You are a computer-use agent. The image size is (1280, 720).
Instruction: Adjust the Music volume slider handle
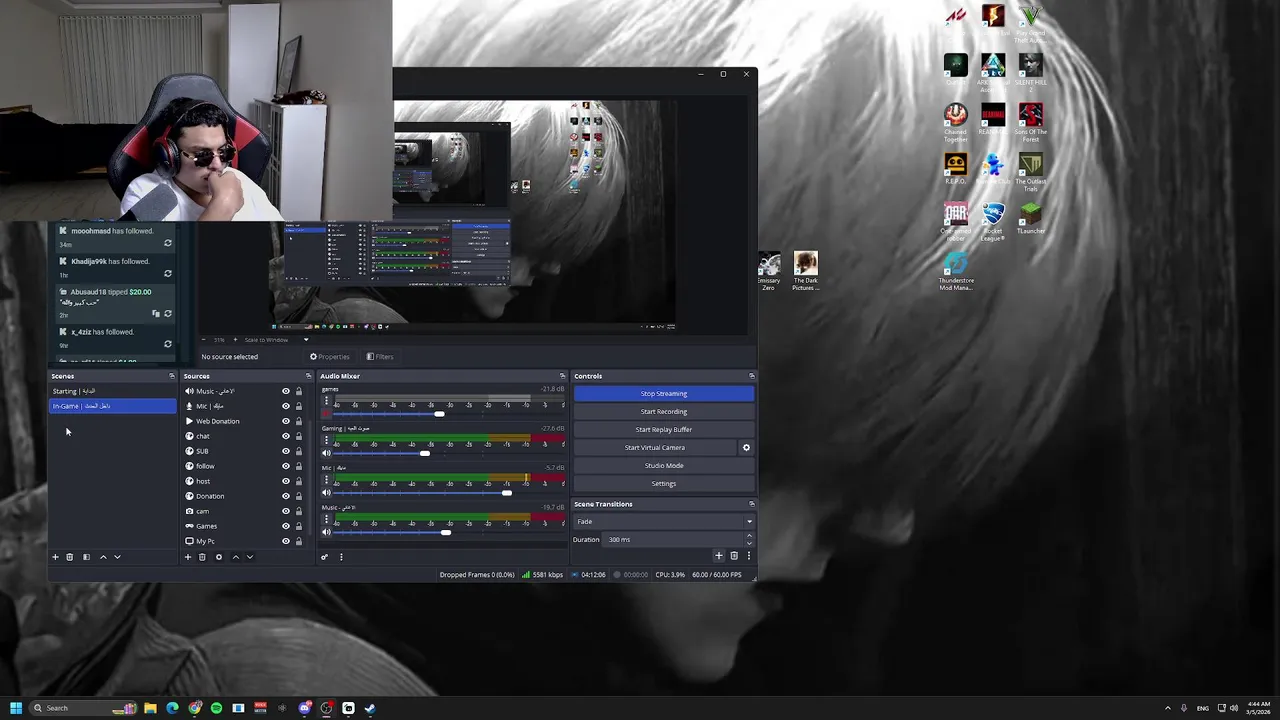446,532
